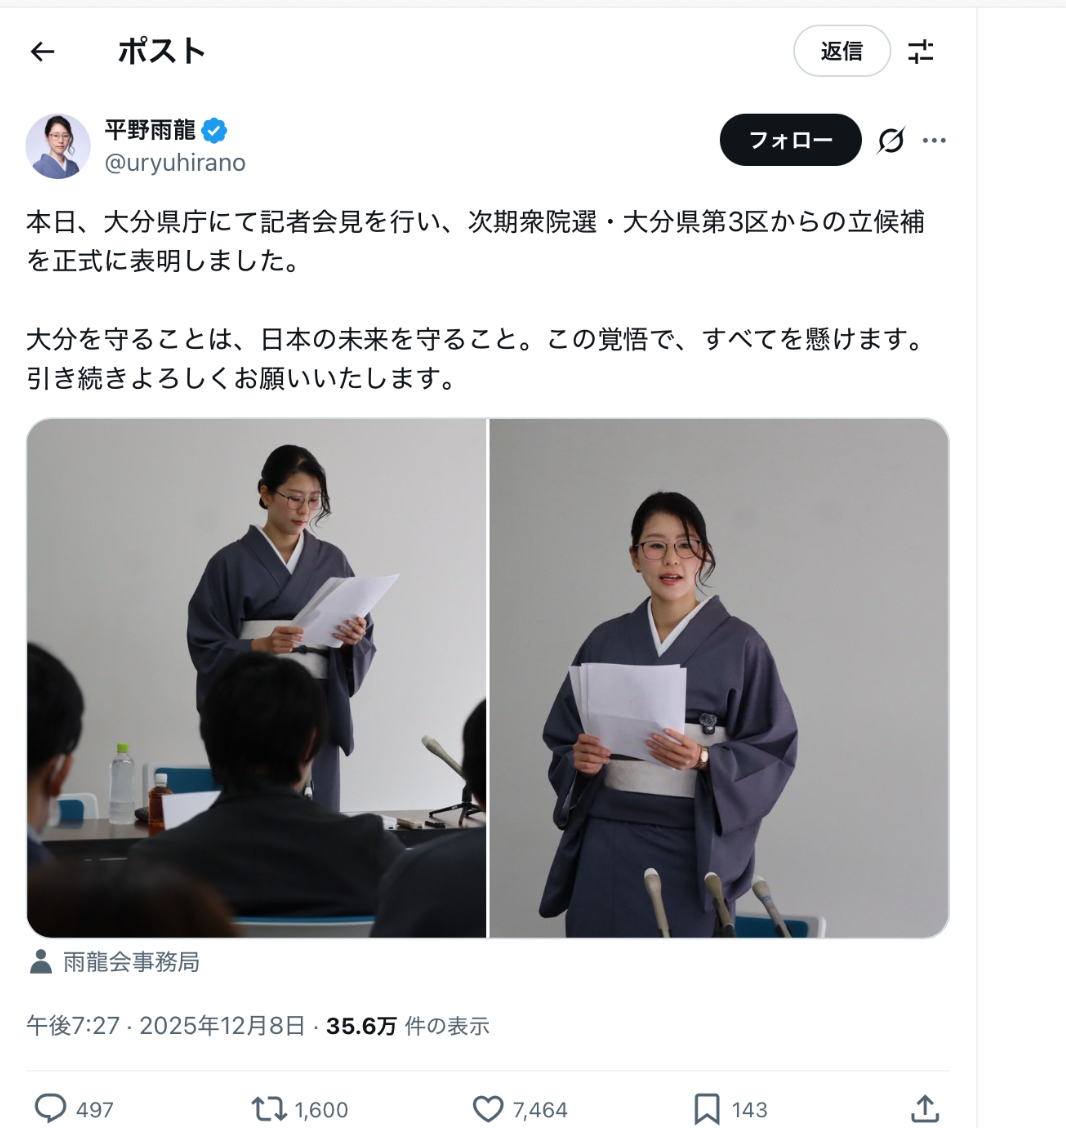Open the @uryuhirano handle link
The width and height of the screenshot is (1066, 1128).
click(x=175, y=163)
